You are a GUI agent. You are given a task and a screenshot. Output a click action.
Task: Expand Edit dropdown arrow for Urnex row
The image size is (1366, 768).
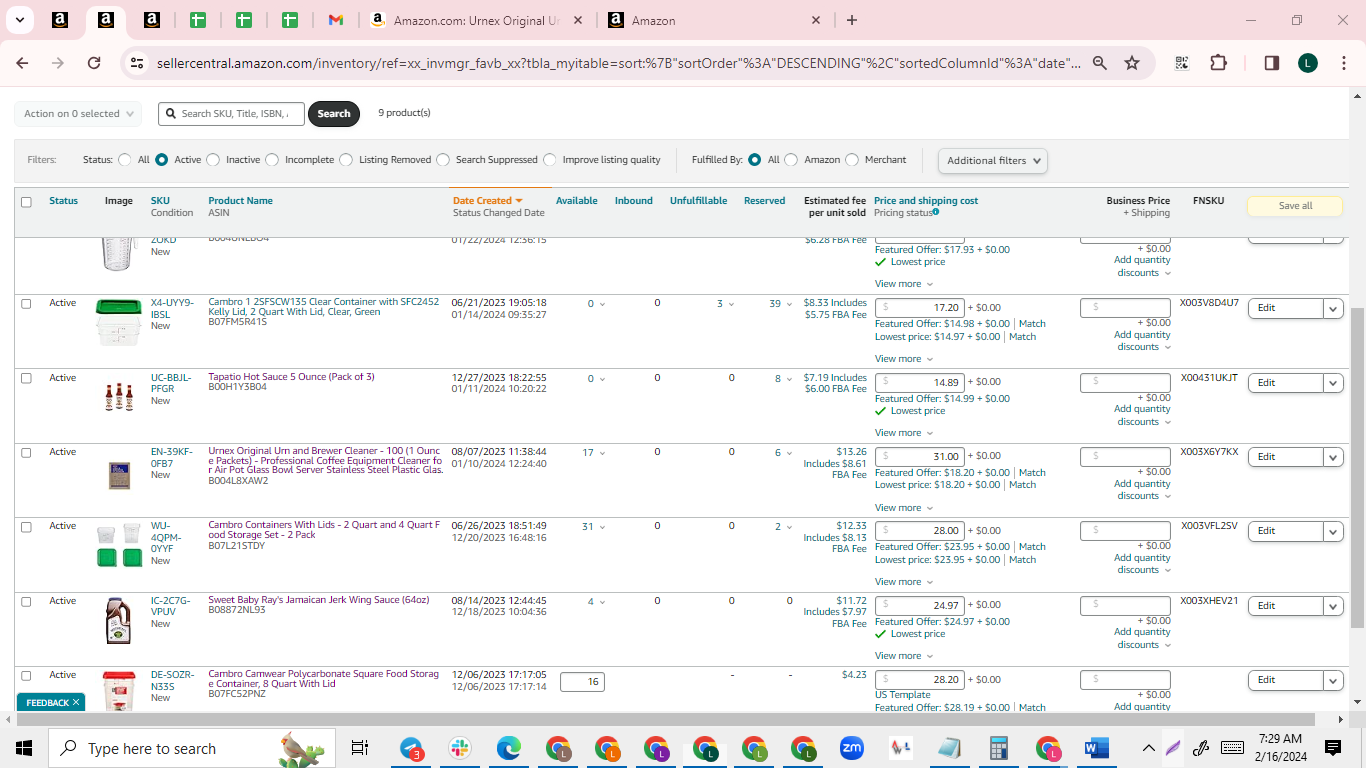coord(1333,457)
